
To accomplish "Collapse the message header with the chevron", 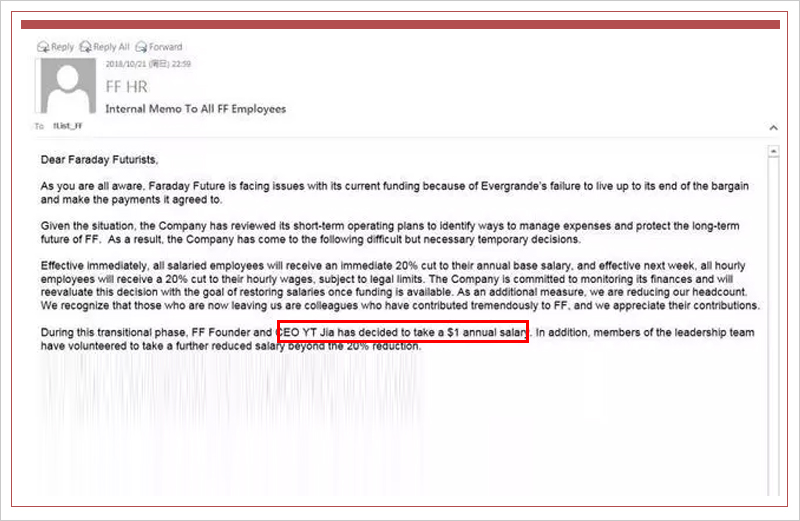I will 772,128.
